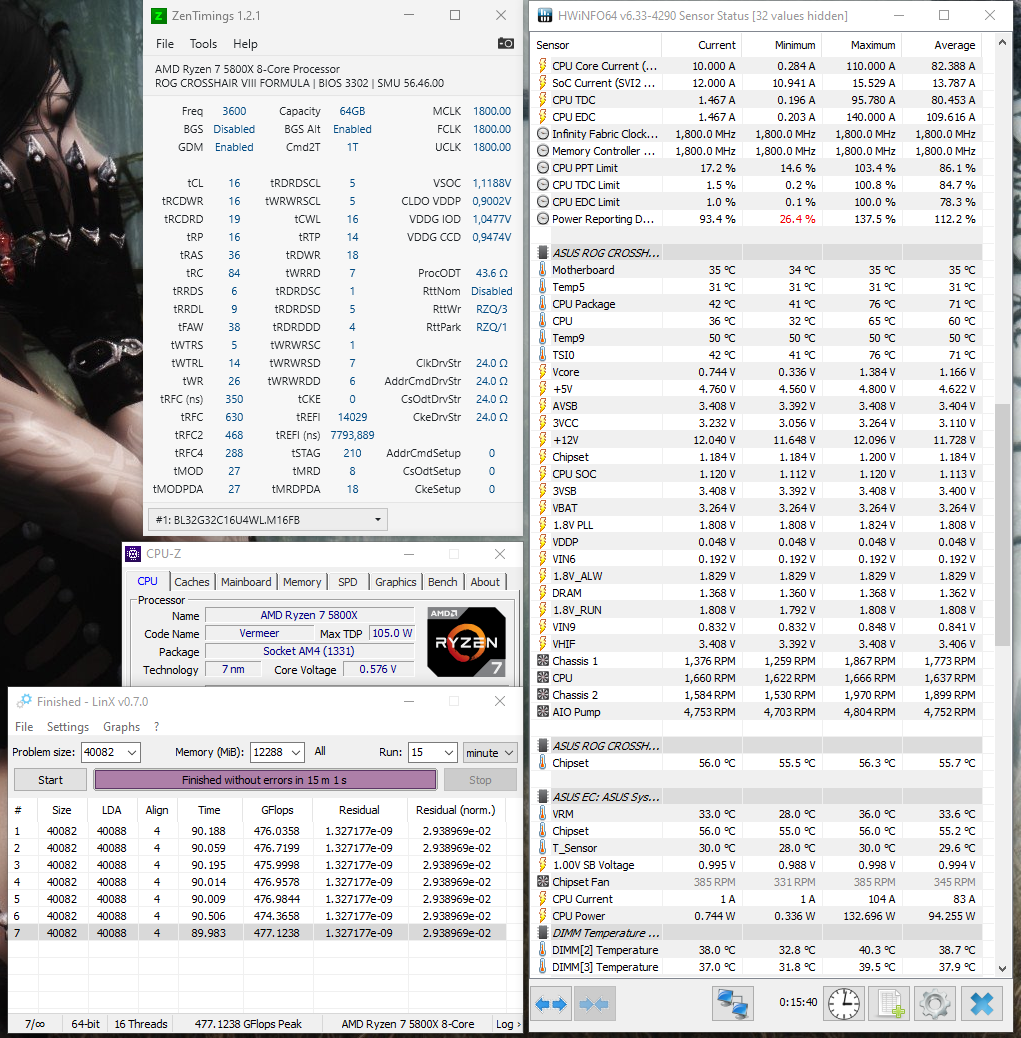The height and width of the screenshot is (1038, 1021).
Task: Open HWiNFO remote network monitors icon
Action: pyautogui.click(x=733, y=1004)
